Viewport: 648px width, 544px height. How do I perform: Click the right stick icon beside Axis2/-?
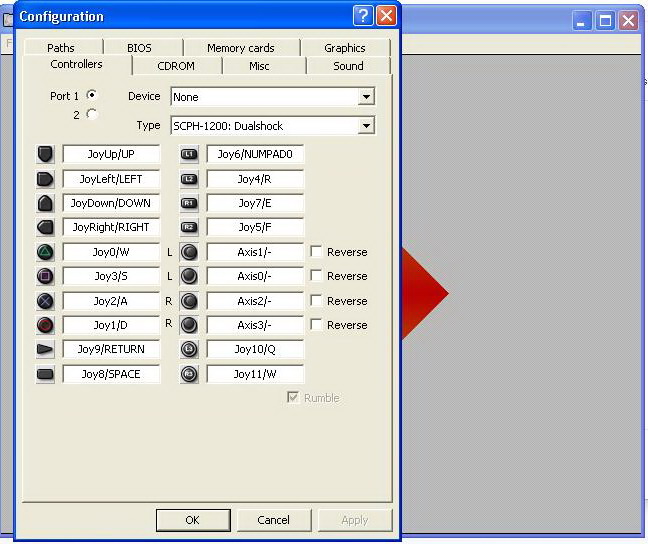pos(189,301)
